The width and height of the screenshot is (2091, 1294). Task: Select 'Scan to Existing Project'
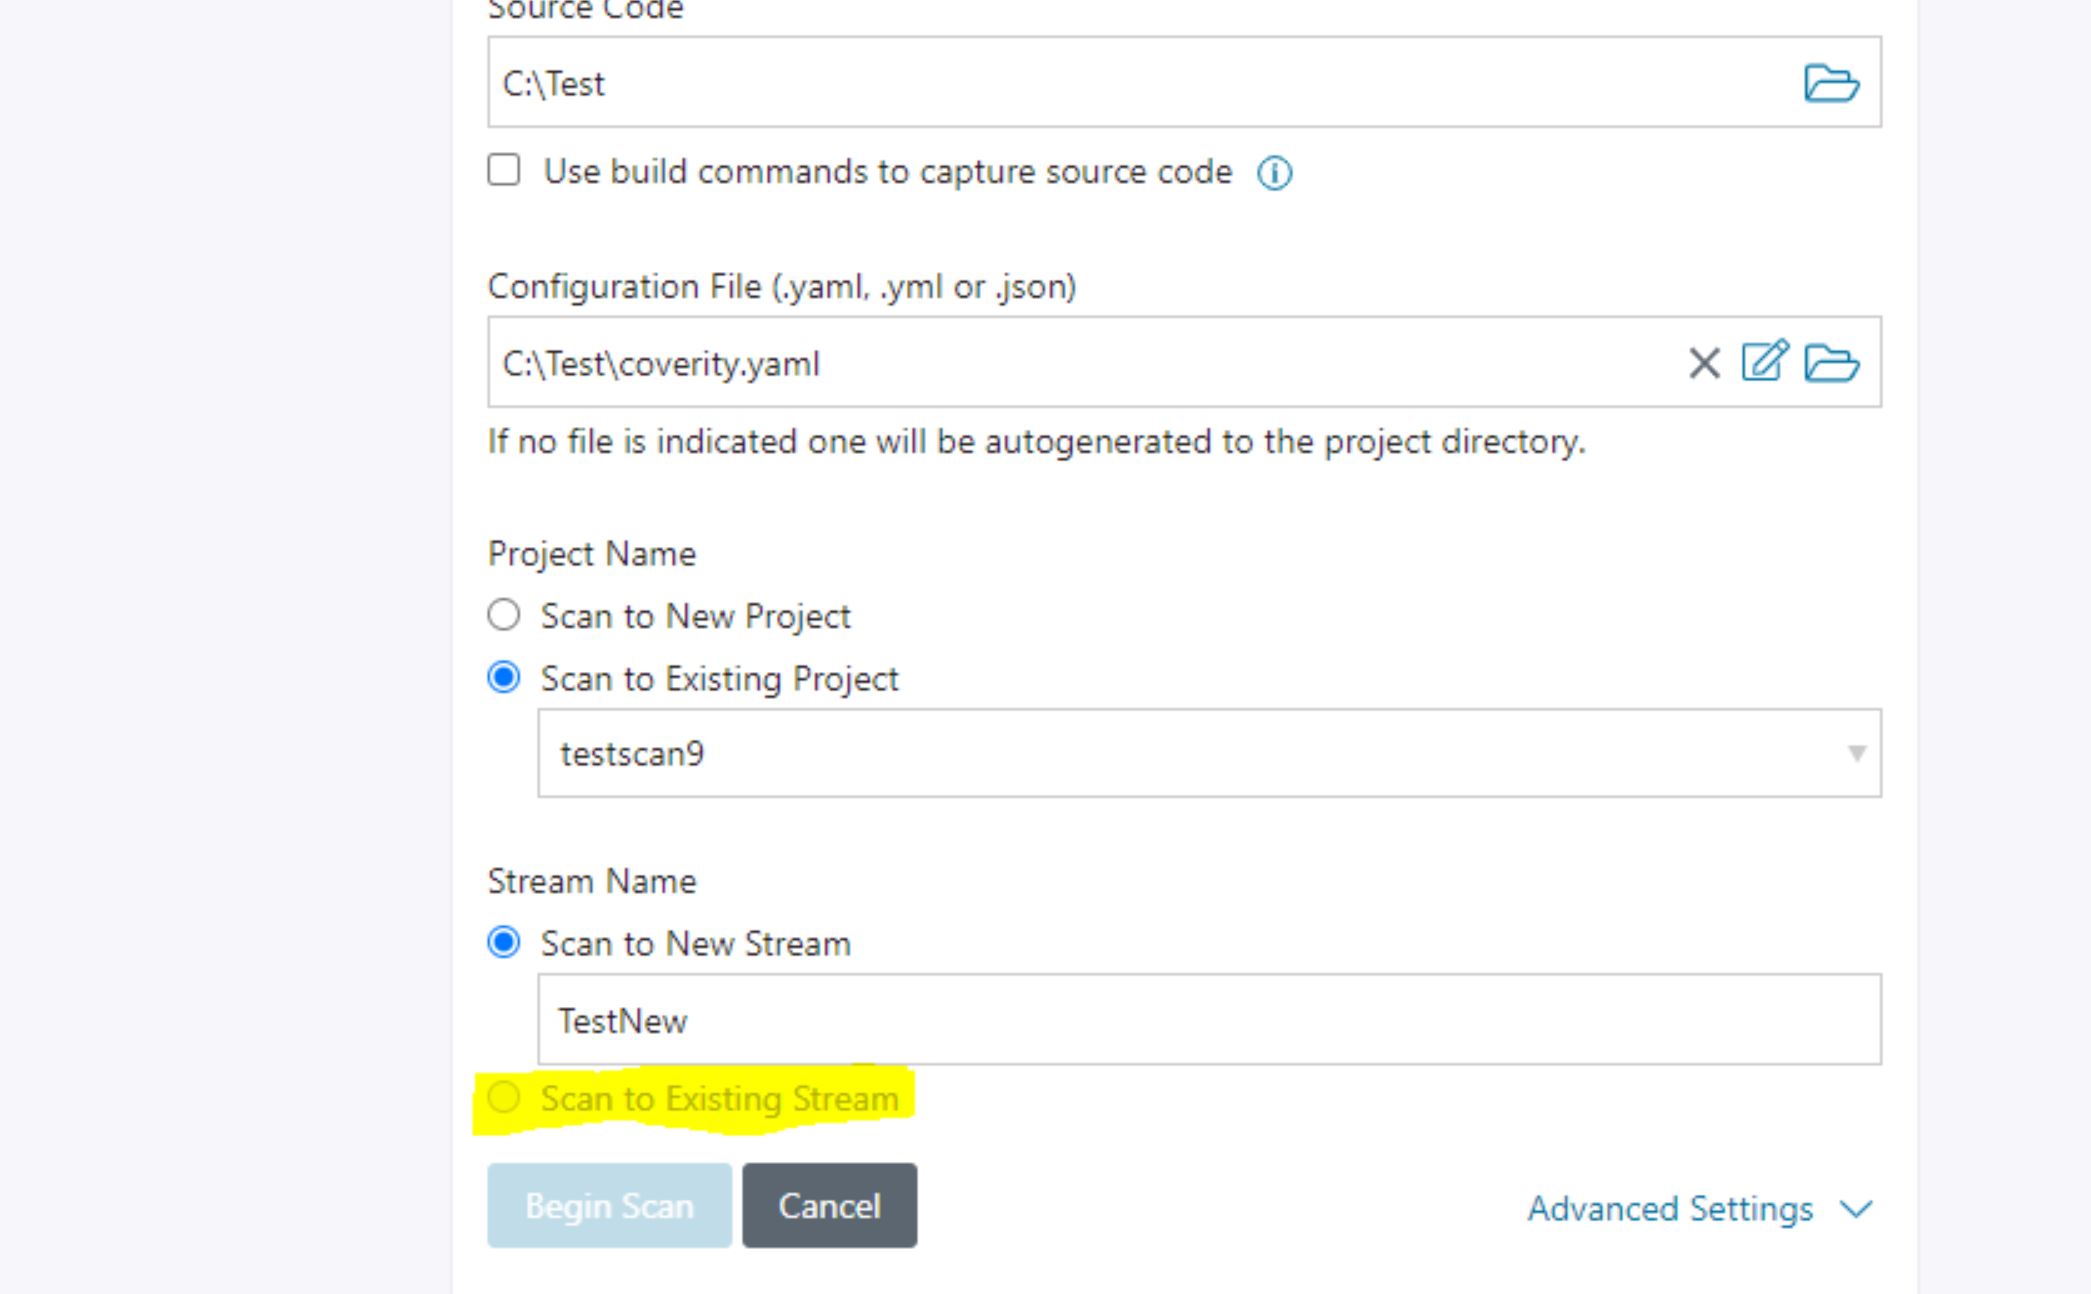pos(503,678)
